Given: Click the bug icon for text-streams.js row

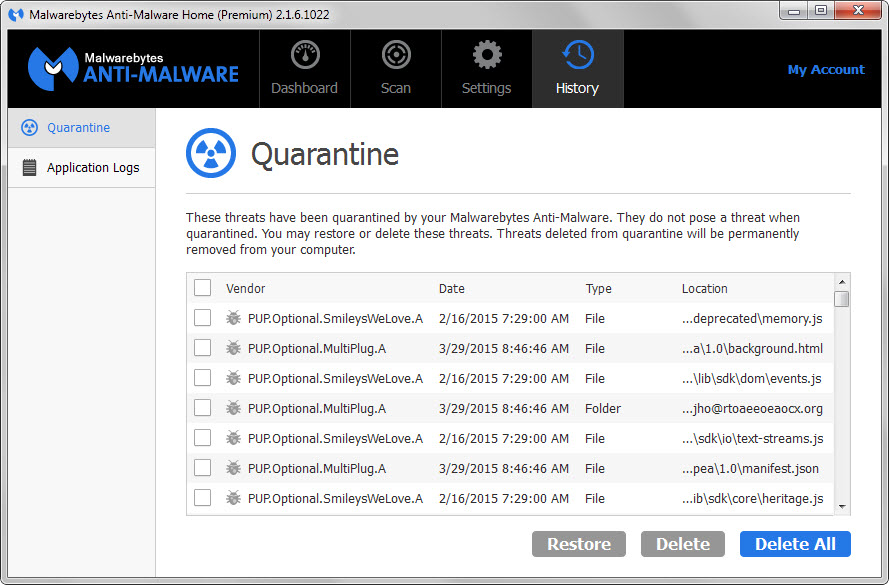Looking at the screenshot, I should (x=233, y=438).
